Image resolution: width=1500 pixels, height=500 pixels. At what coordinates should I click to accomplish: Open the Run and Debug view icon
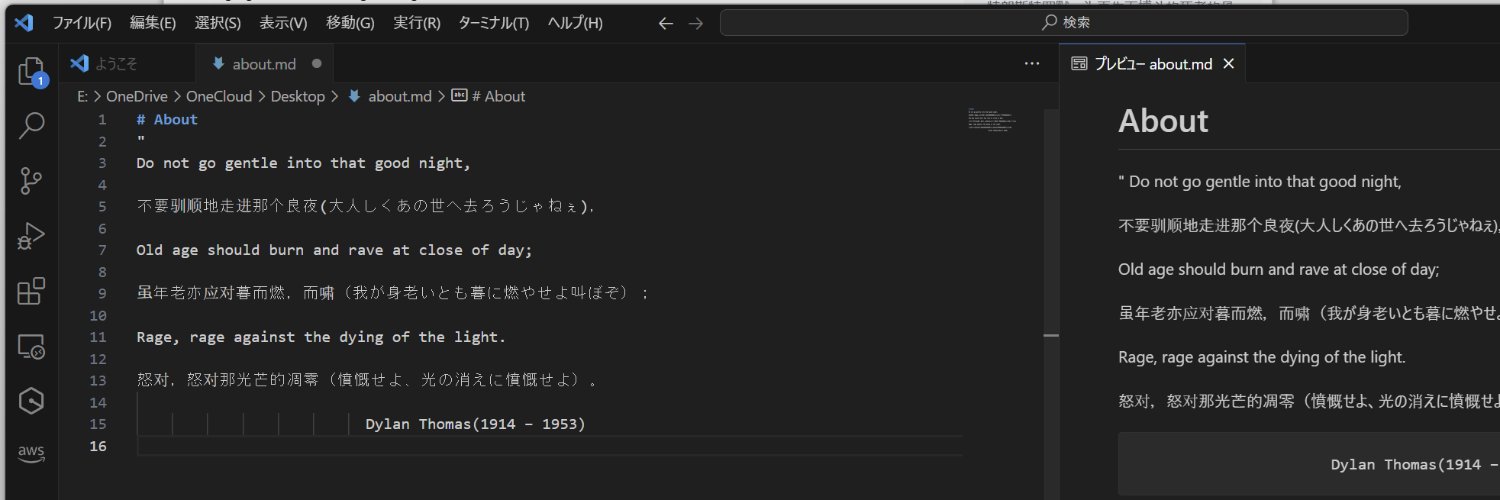[x=32, y=236]
